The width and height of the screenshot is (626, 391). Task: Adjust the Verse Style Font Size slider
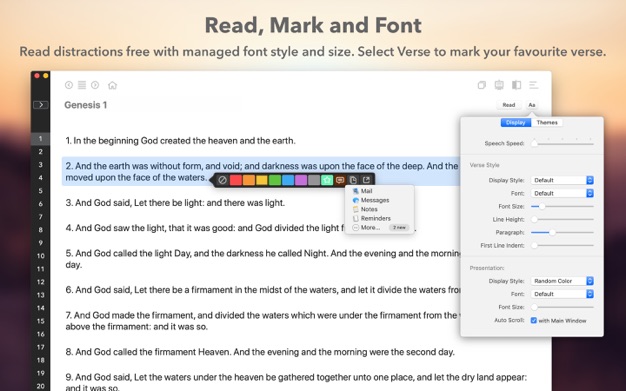tap(563, 206)
